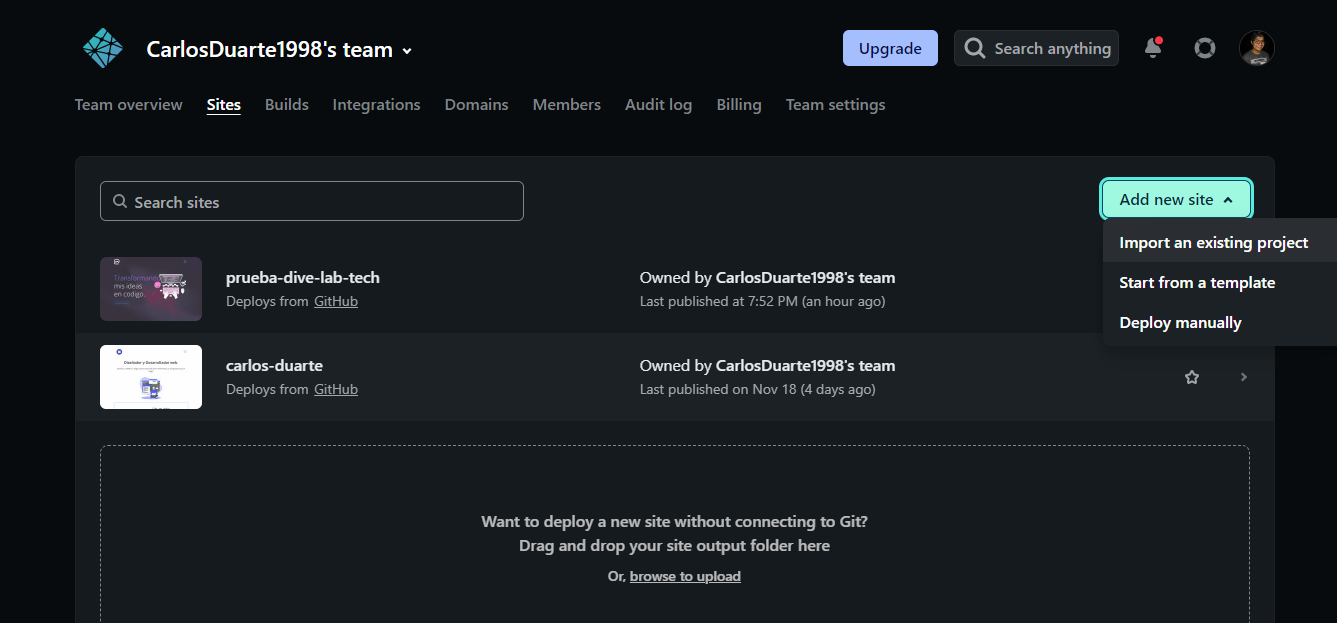
Task: Open Team settings tab
Action: tap(836, 104)
